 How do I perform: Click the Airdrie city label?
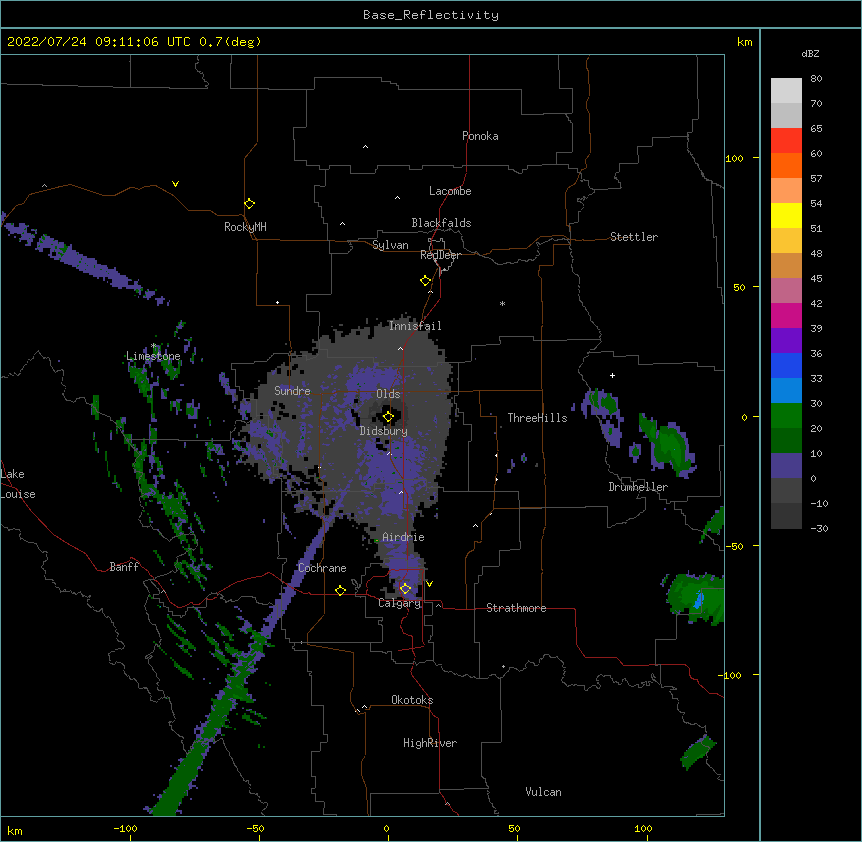click(x=404, y=537)
